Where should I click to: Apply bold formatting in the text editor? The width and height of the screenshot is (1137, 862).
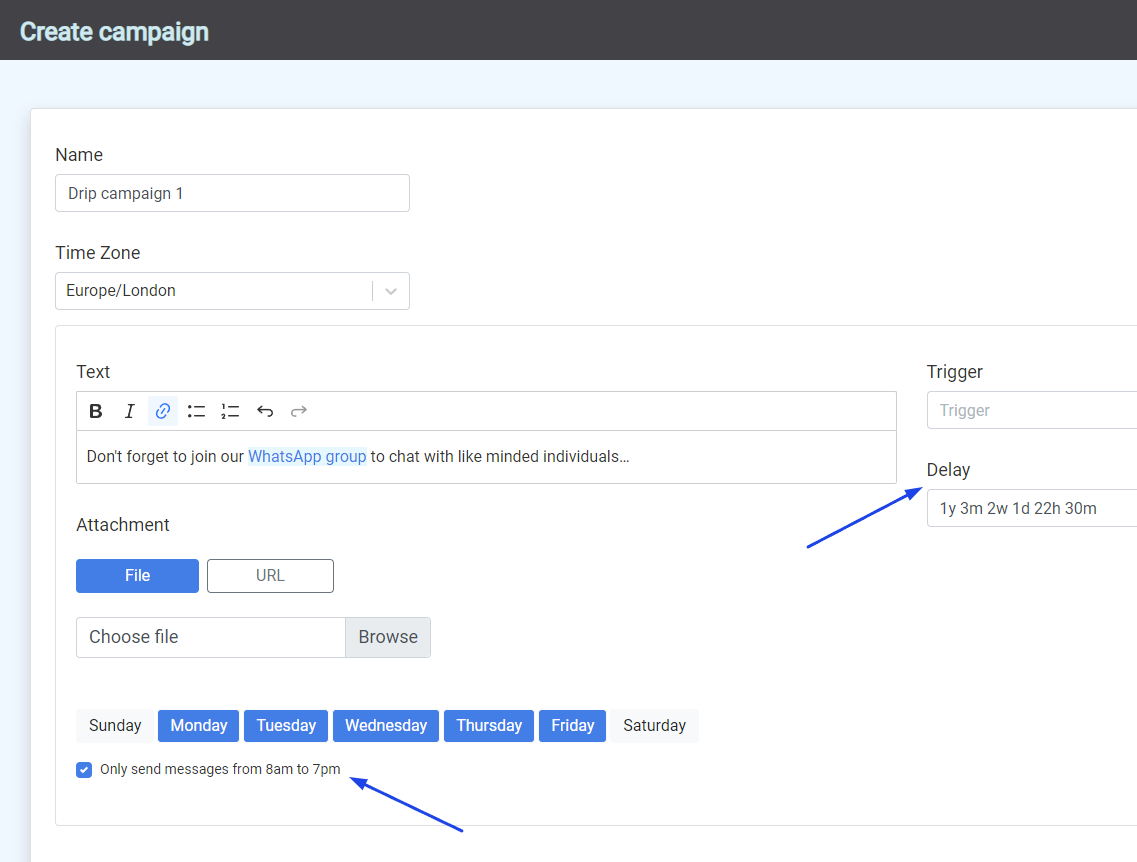click(x=95, y=410)
